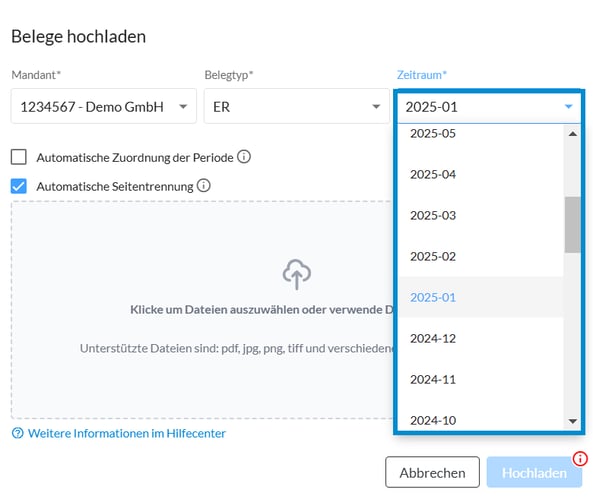The image size is (593, 499).
Task: Uncheck Automatische Seitentrennung checkbox
Action: pyautogui.click(x=19, y=186)
